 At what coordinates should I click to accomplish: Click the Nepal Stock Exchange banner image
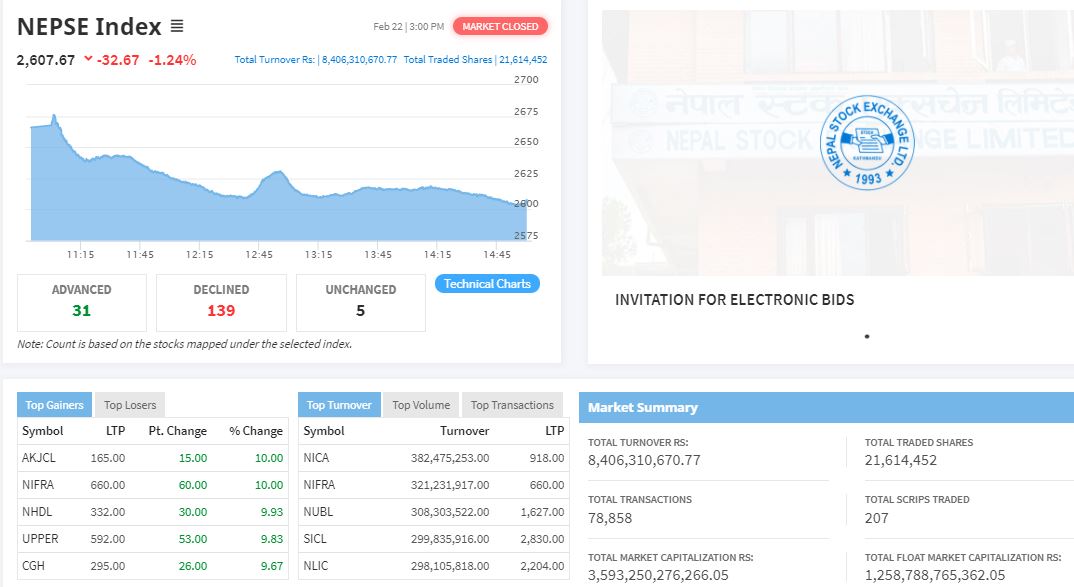[x=838, y=142]
